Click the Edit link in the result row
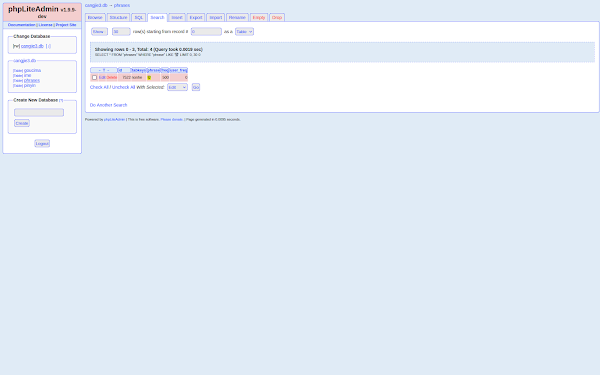The width and height of the screenshot is (600, 375). pos(102,78)
